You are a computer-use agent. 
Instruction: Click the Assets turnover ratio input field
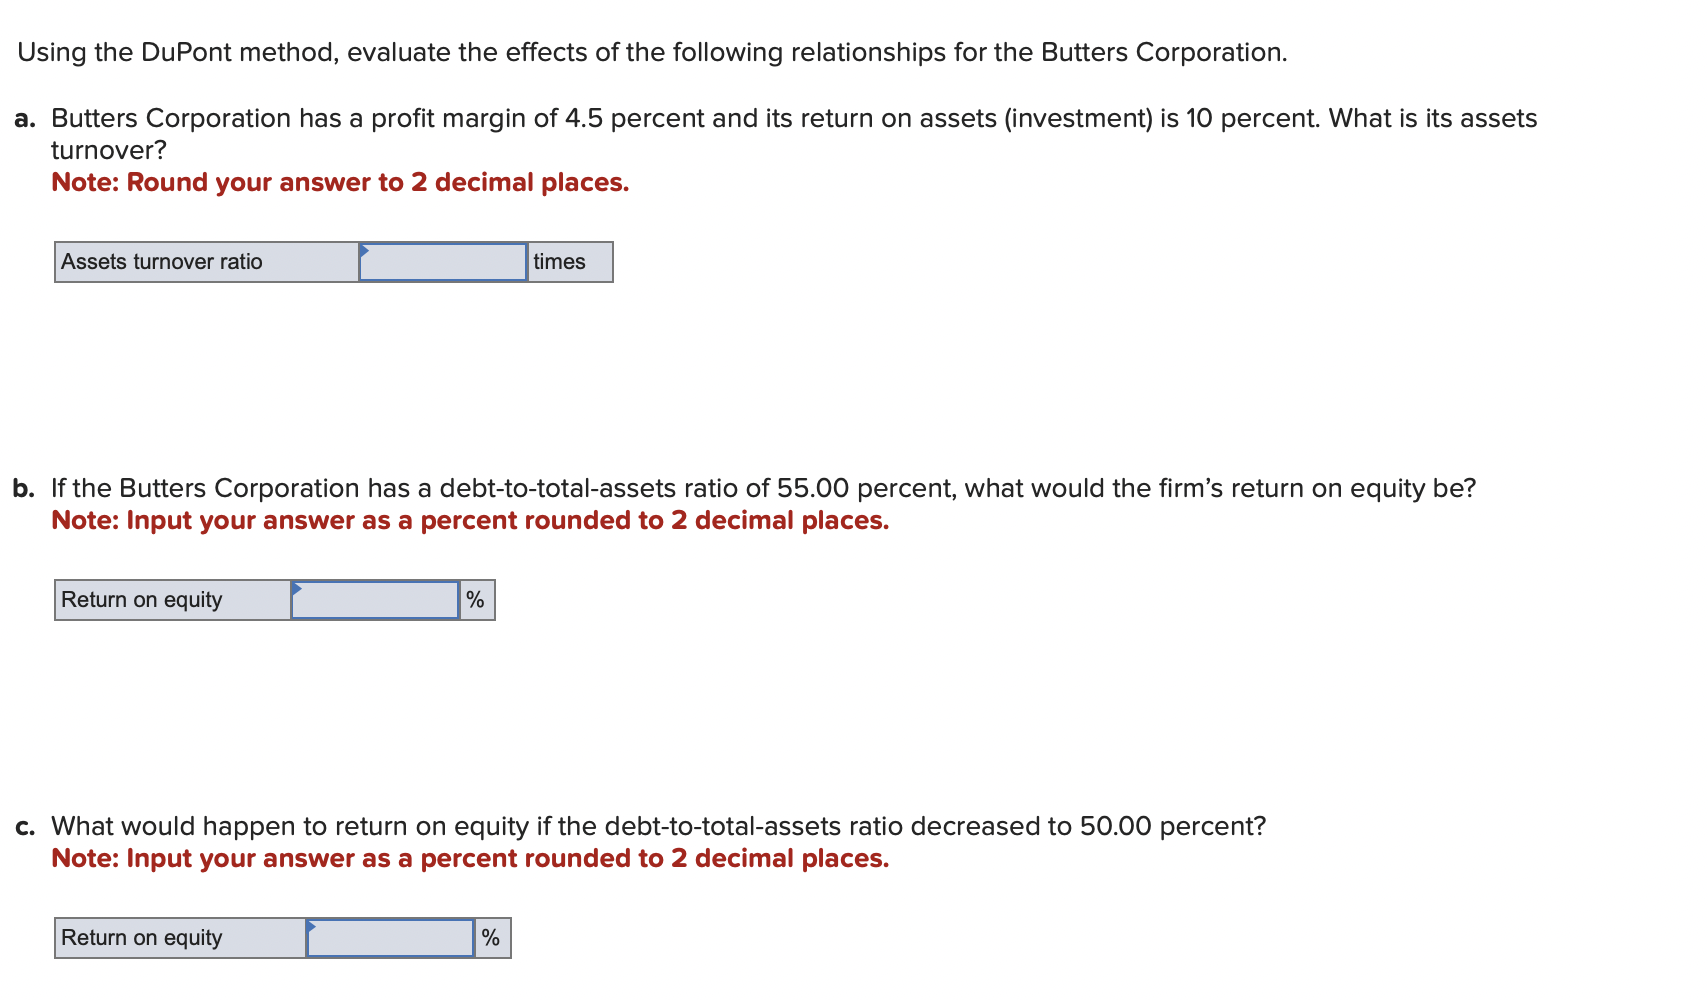tap(443, 261)
